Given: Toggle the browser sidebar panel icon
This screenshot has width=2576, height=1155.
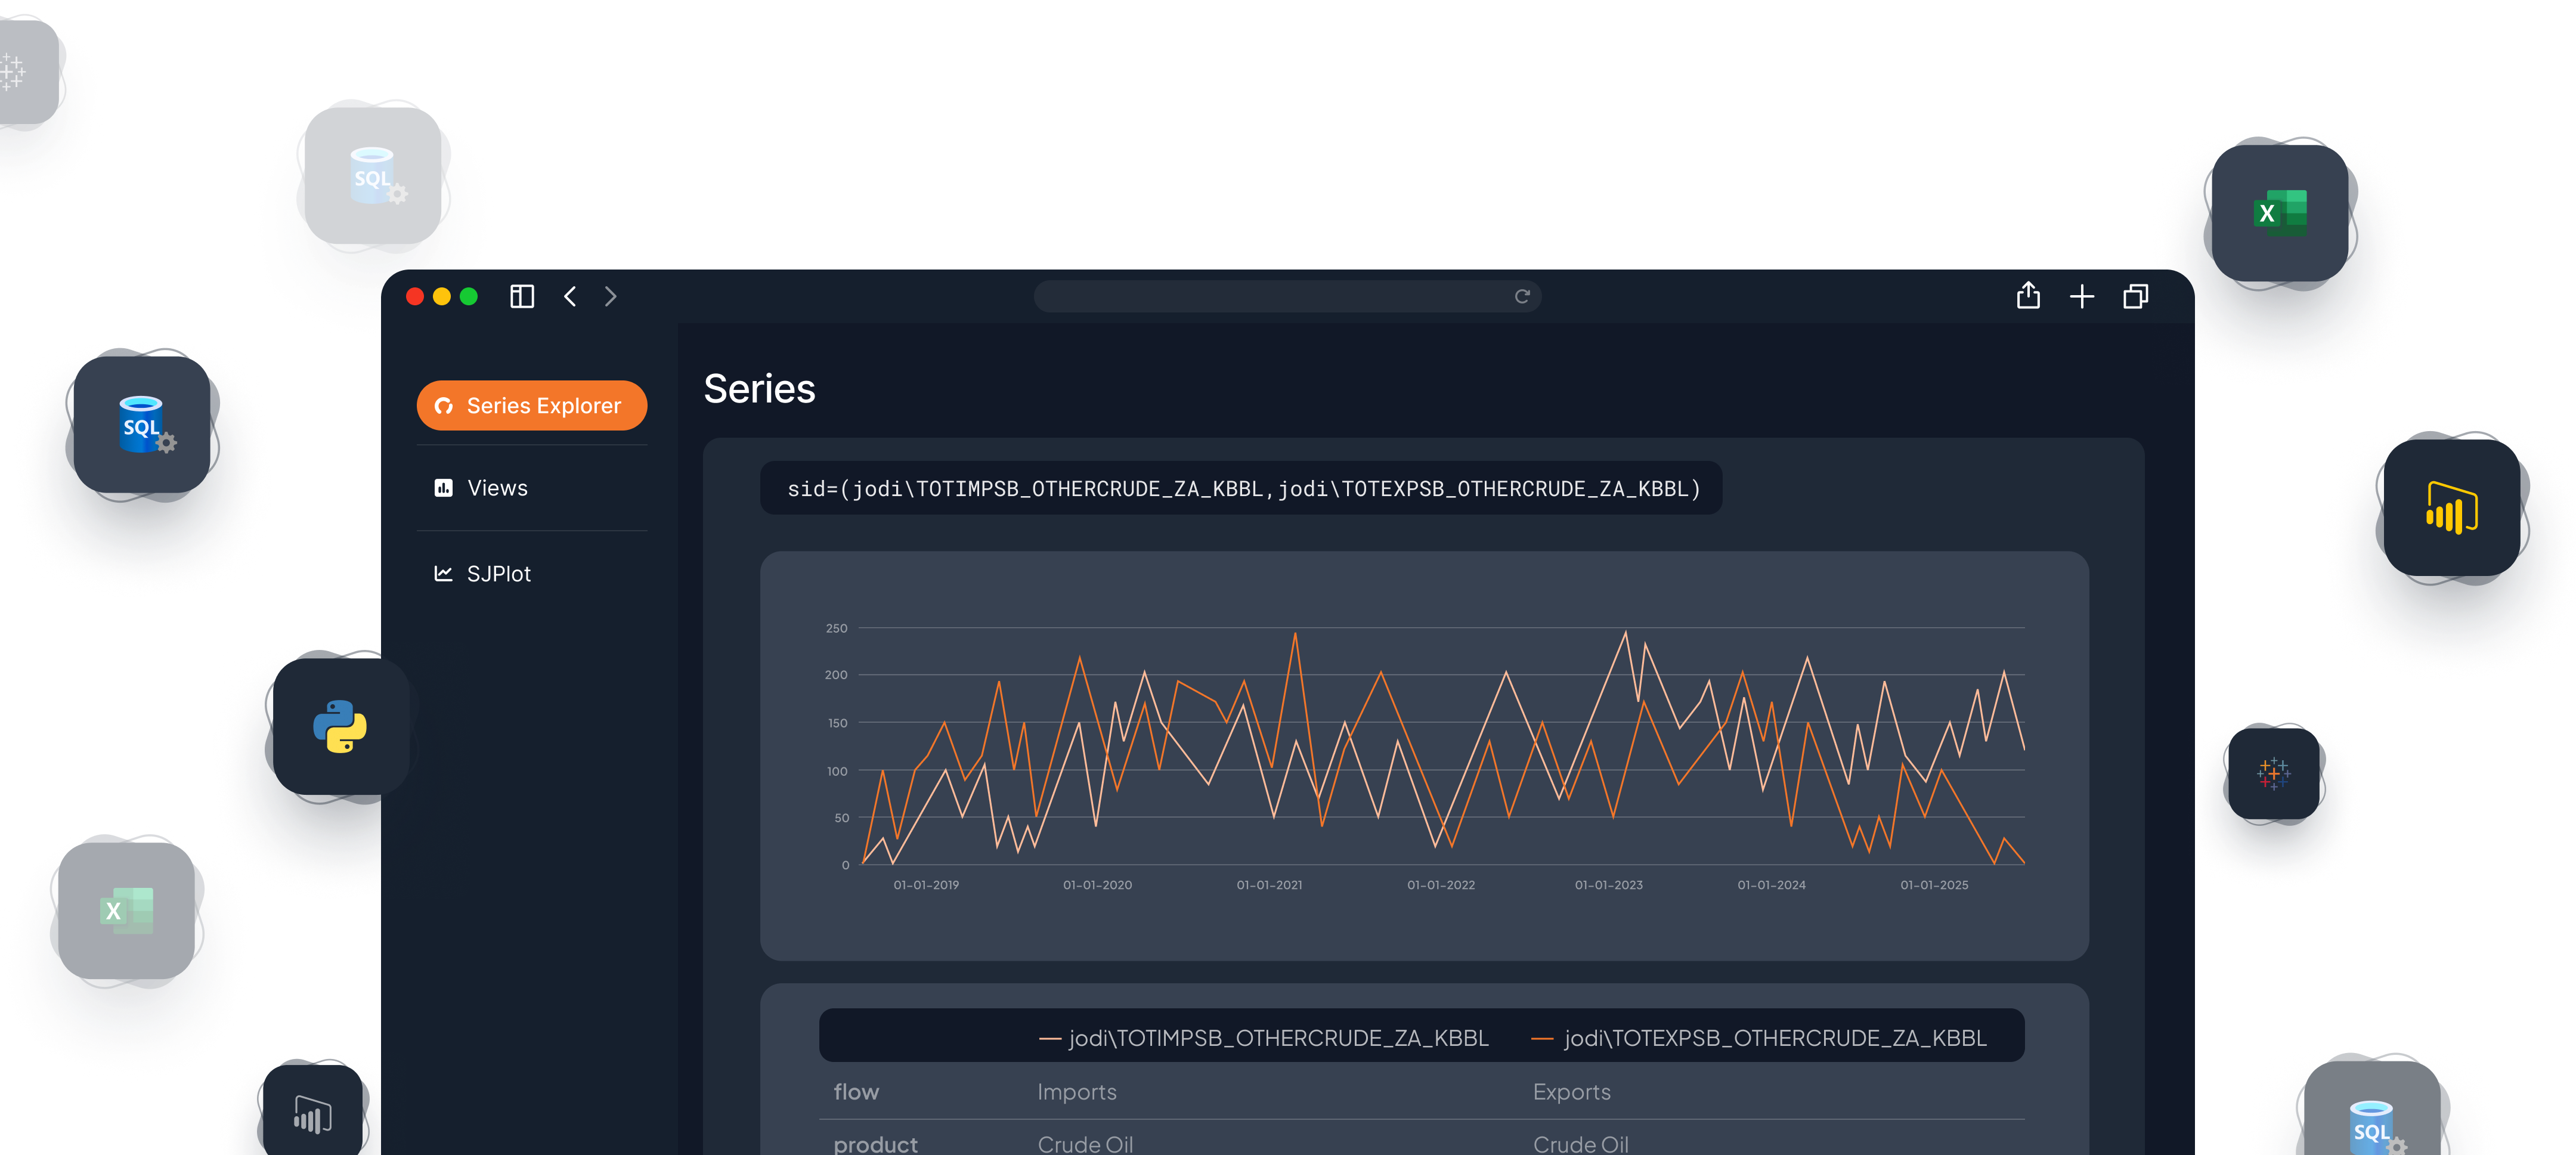Looking at the screenshot, I should coord(521,296).
